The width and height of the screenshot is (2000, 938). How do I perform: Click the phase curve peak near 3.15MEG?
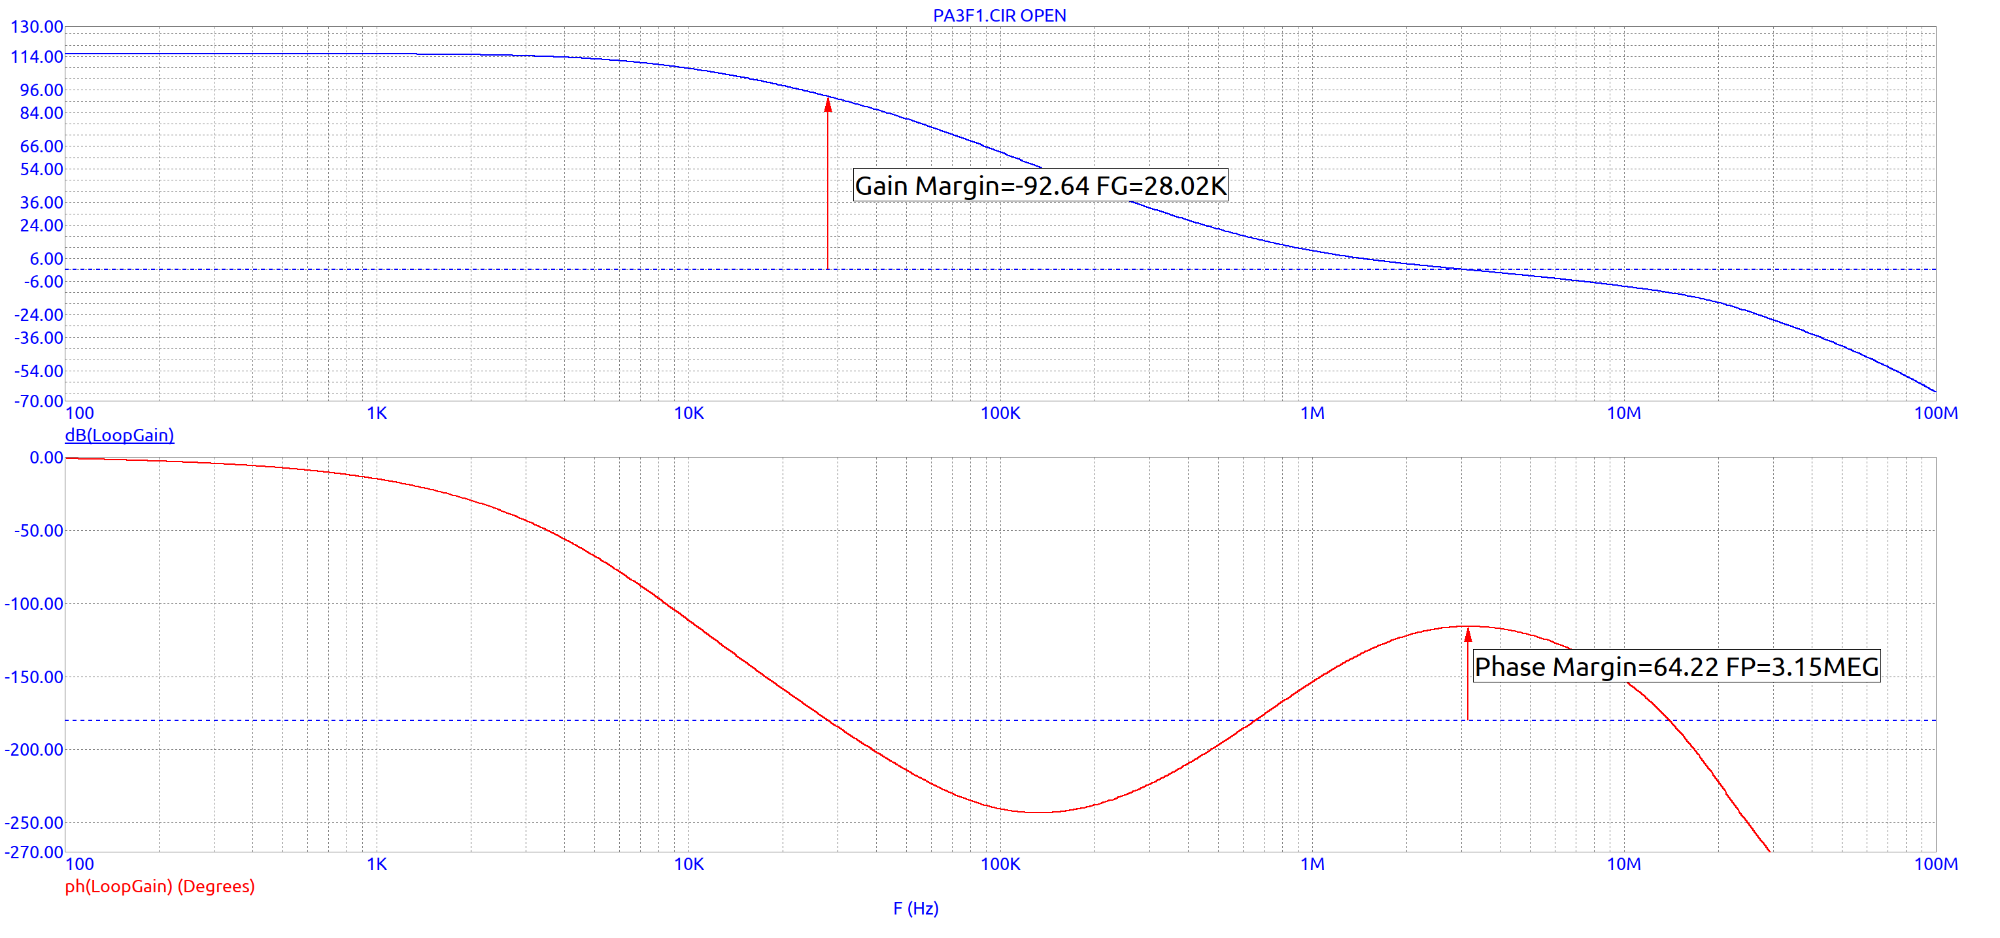click(1468, 626)
